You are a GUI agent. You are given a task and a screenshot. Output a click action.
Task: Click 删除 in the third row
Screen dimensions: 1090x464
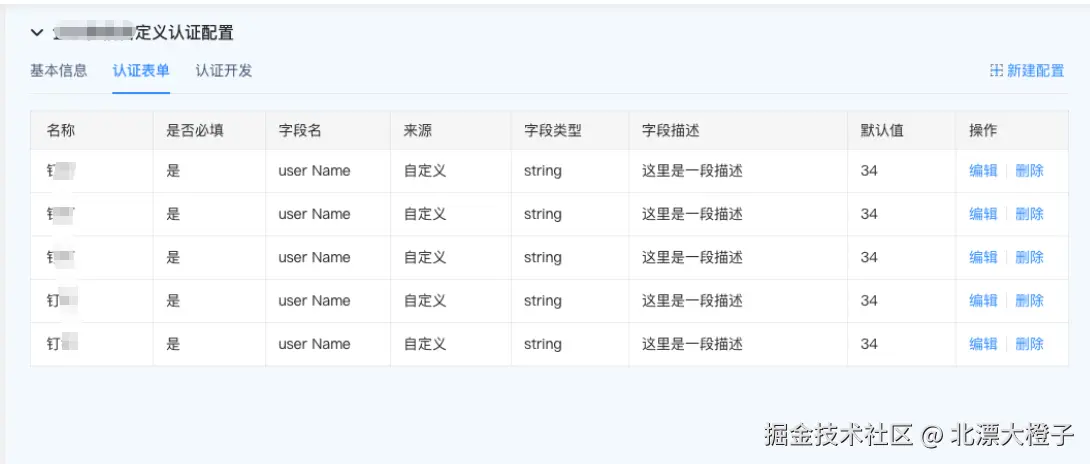[x=1029, y=257]
